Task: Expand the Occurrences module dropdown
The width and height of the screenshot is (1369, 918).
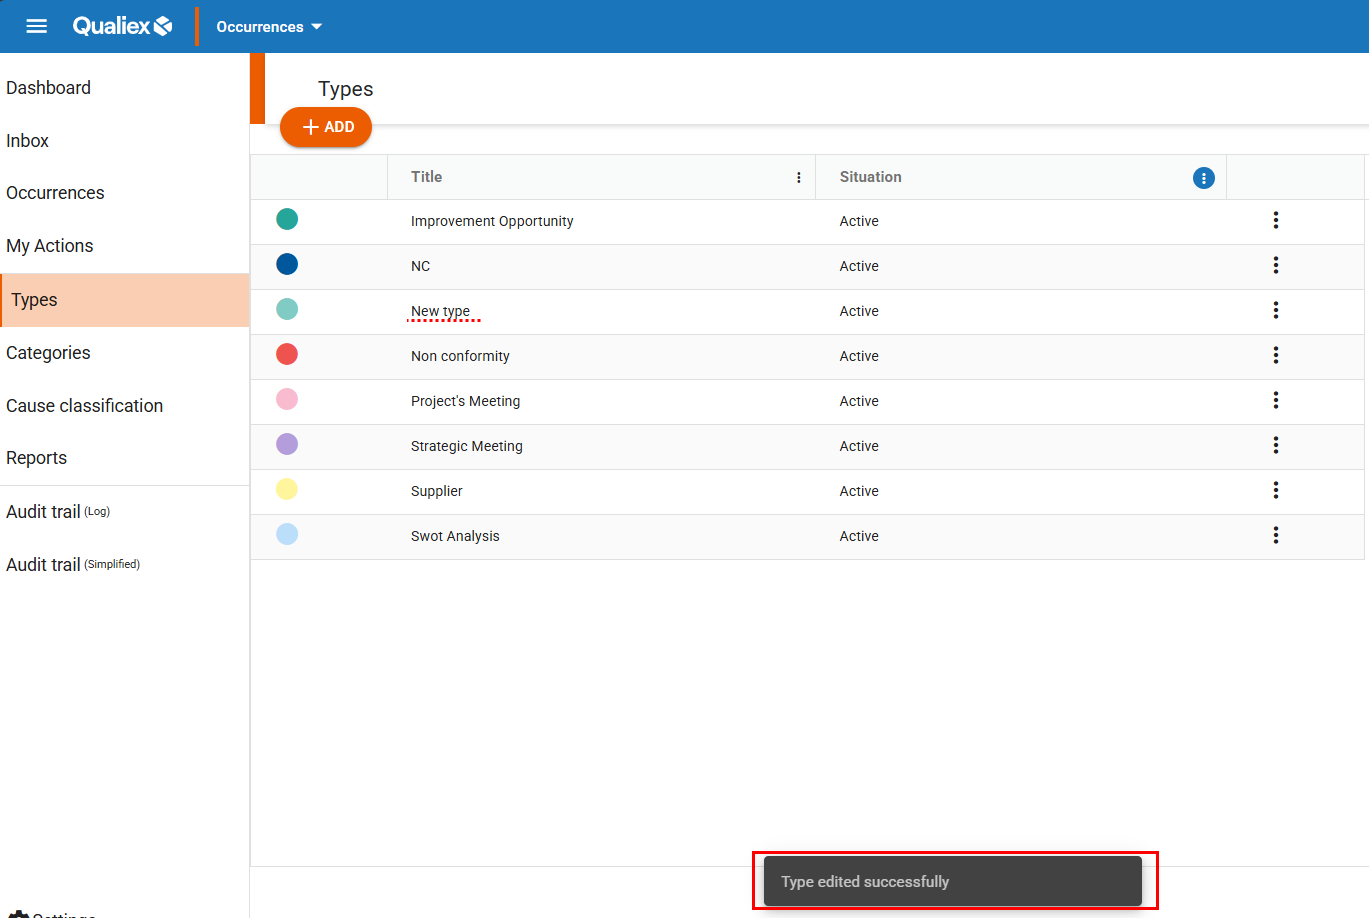Action: pos(269,27)
